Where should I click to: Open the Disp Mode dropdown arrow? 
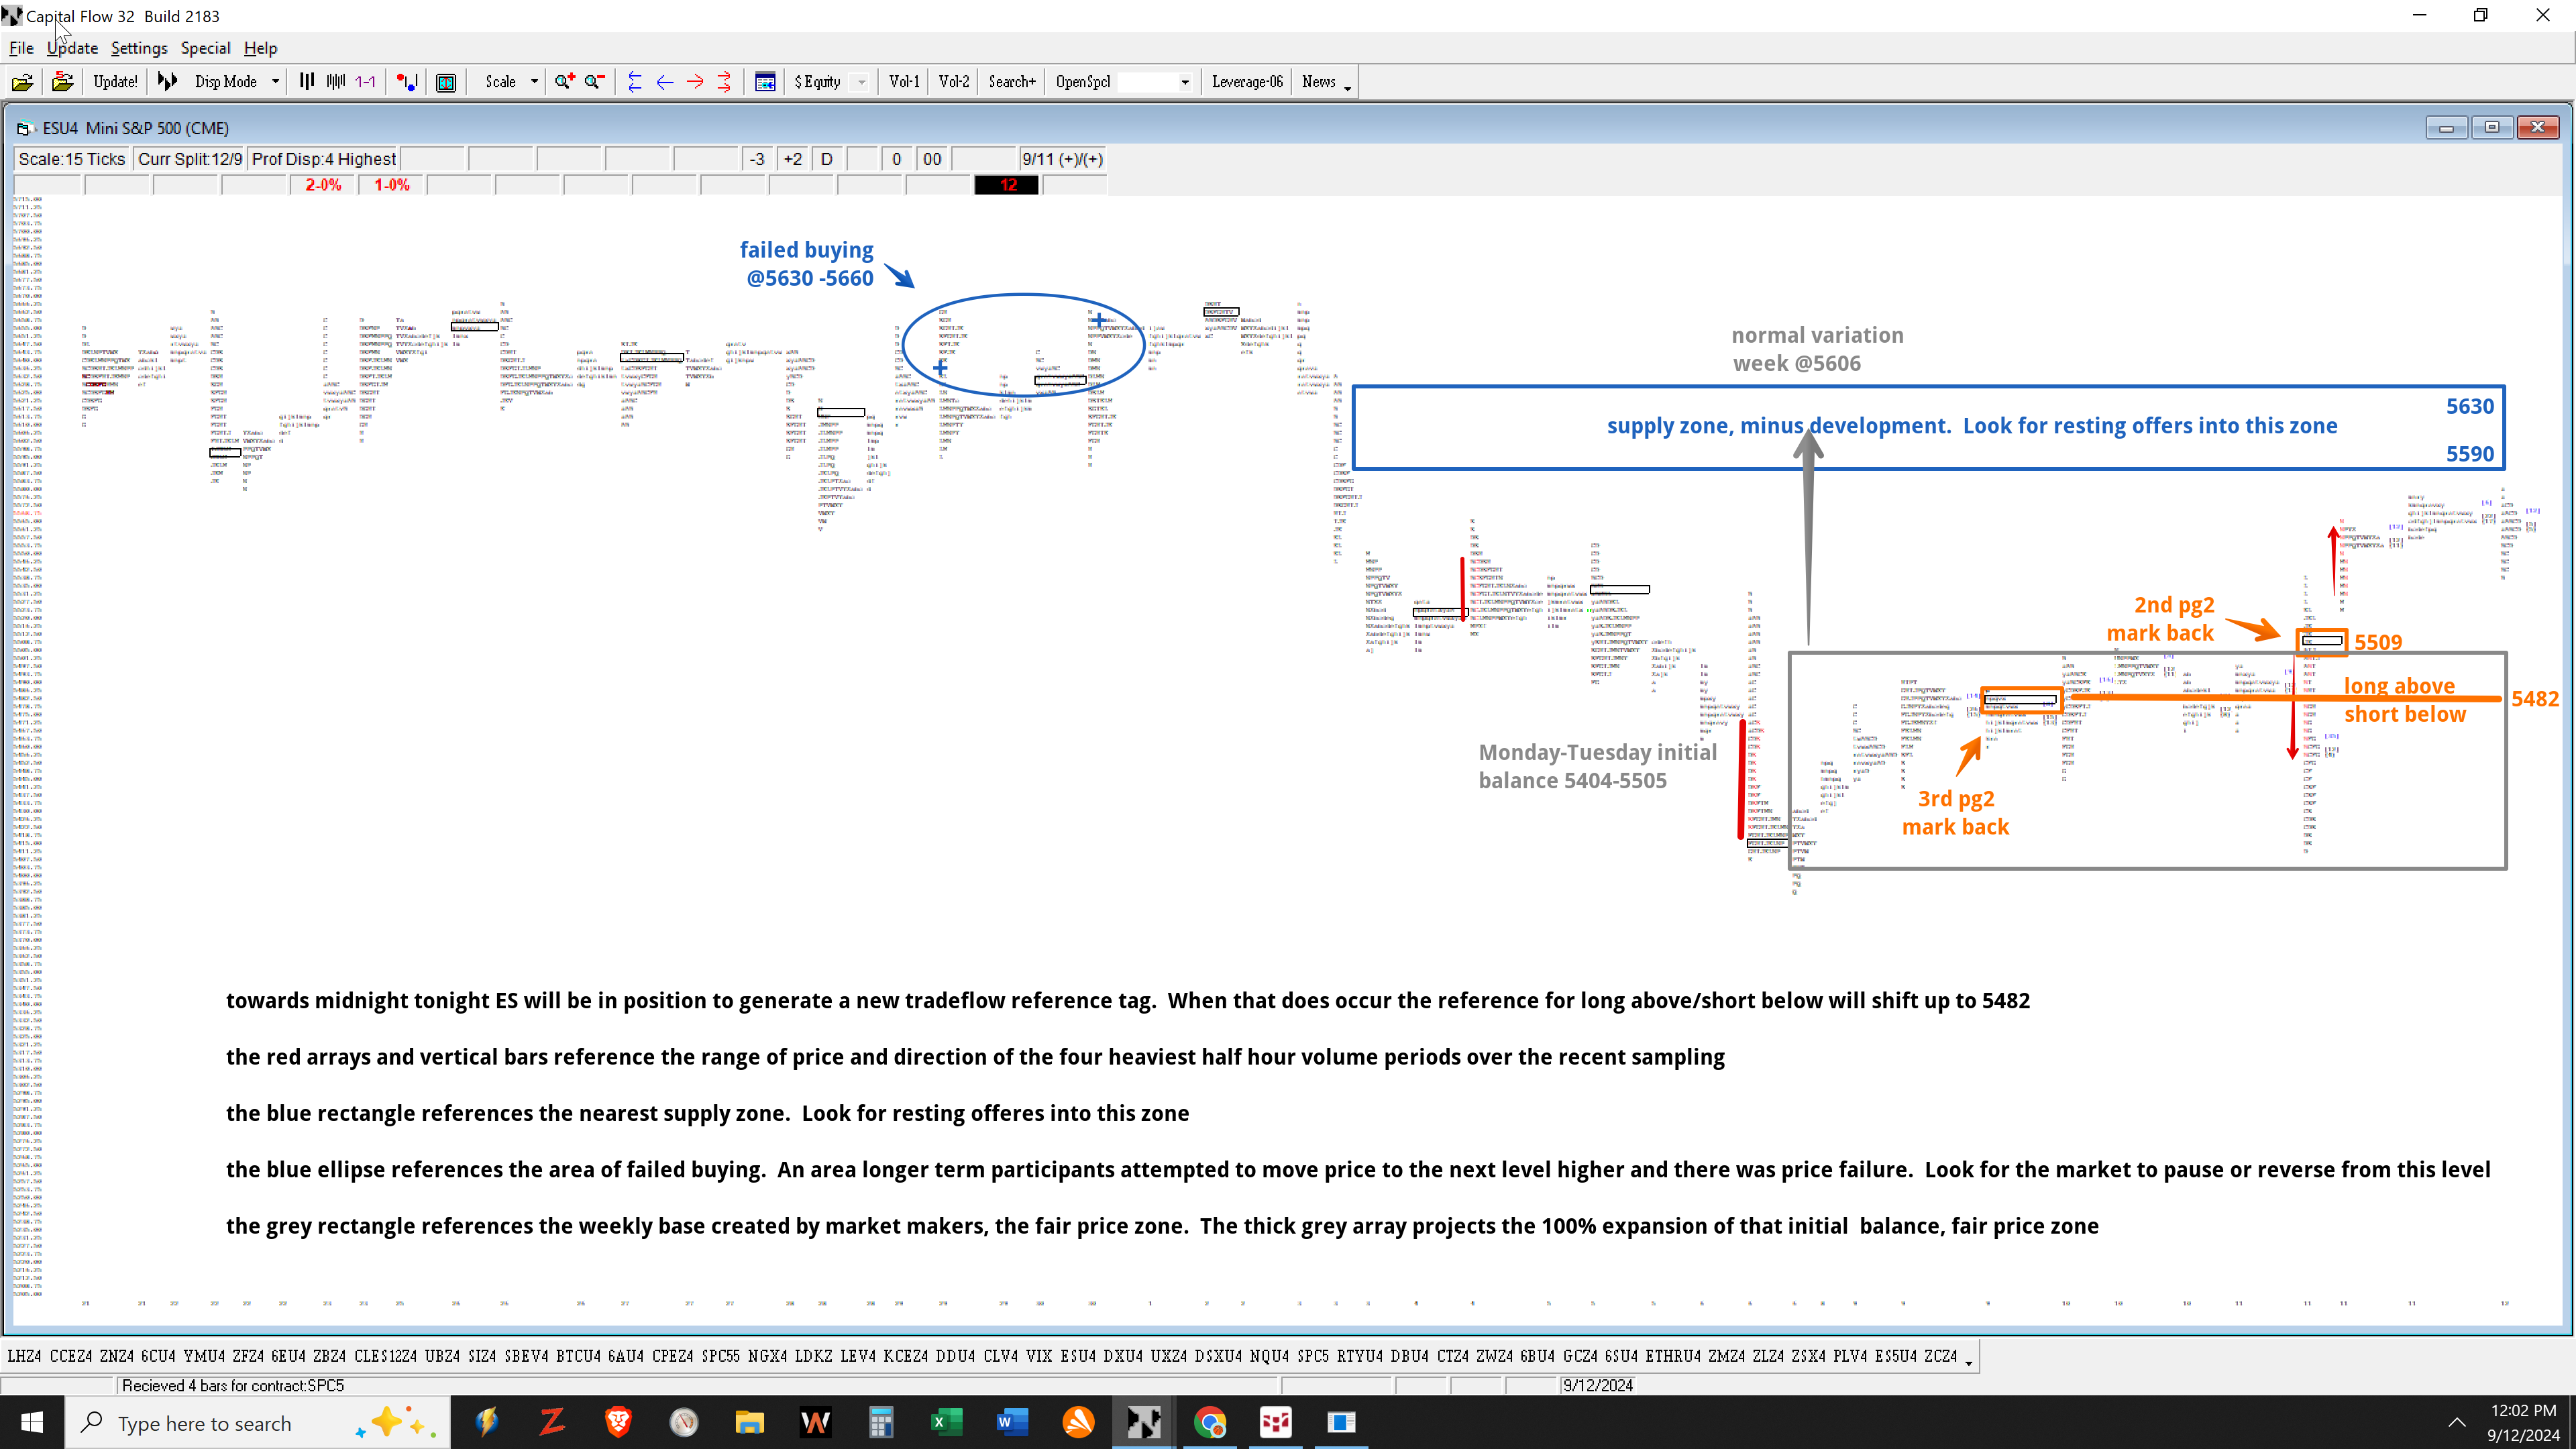click(276, 82)
